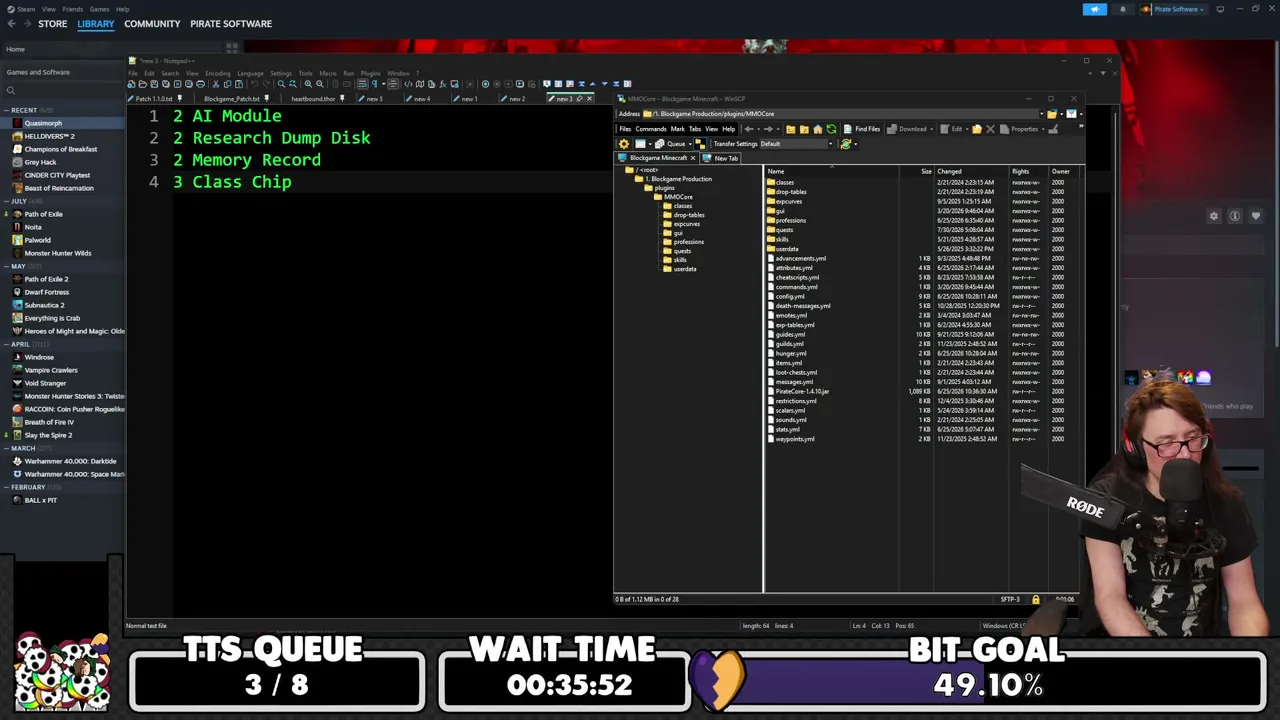Switch to the heartbound.thor tab
1280x720 pixels.
click(313, 99)
